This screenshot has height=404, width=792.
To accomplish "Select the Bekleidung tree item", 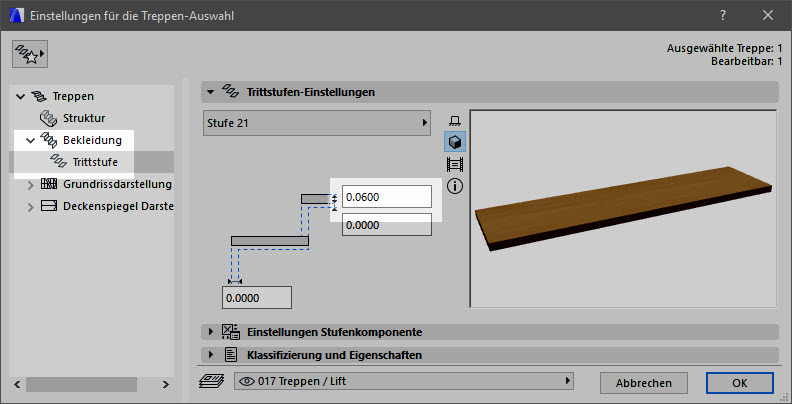I will [x=92, y=140].
